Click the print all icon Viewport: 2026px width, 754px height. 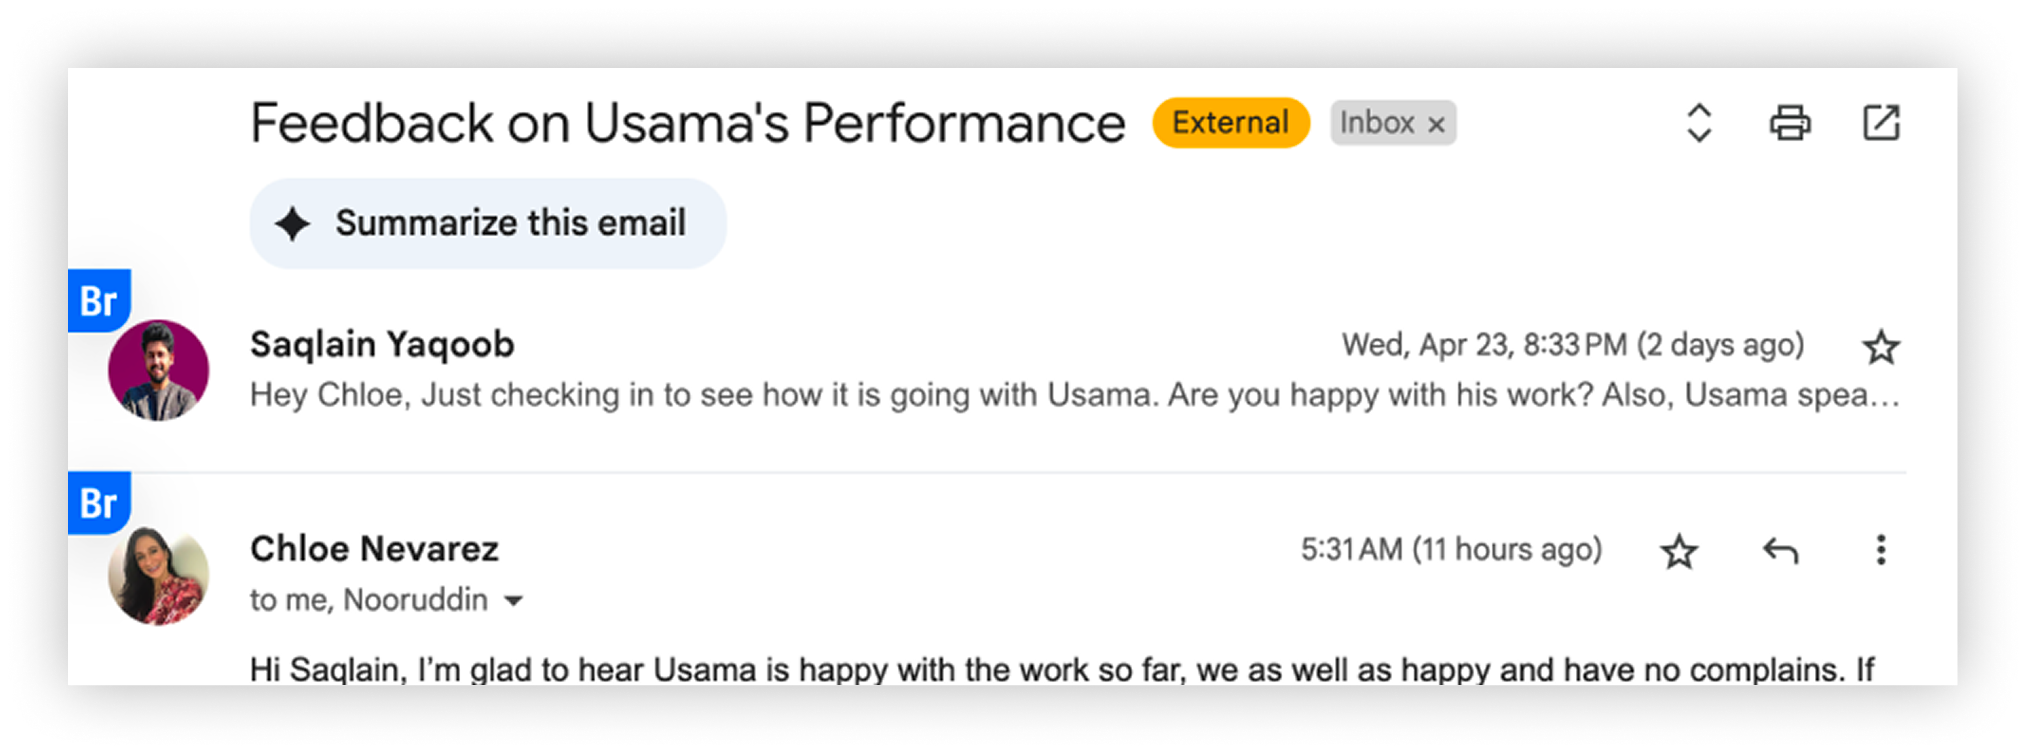click(1789, 123)
